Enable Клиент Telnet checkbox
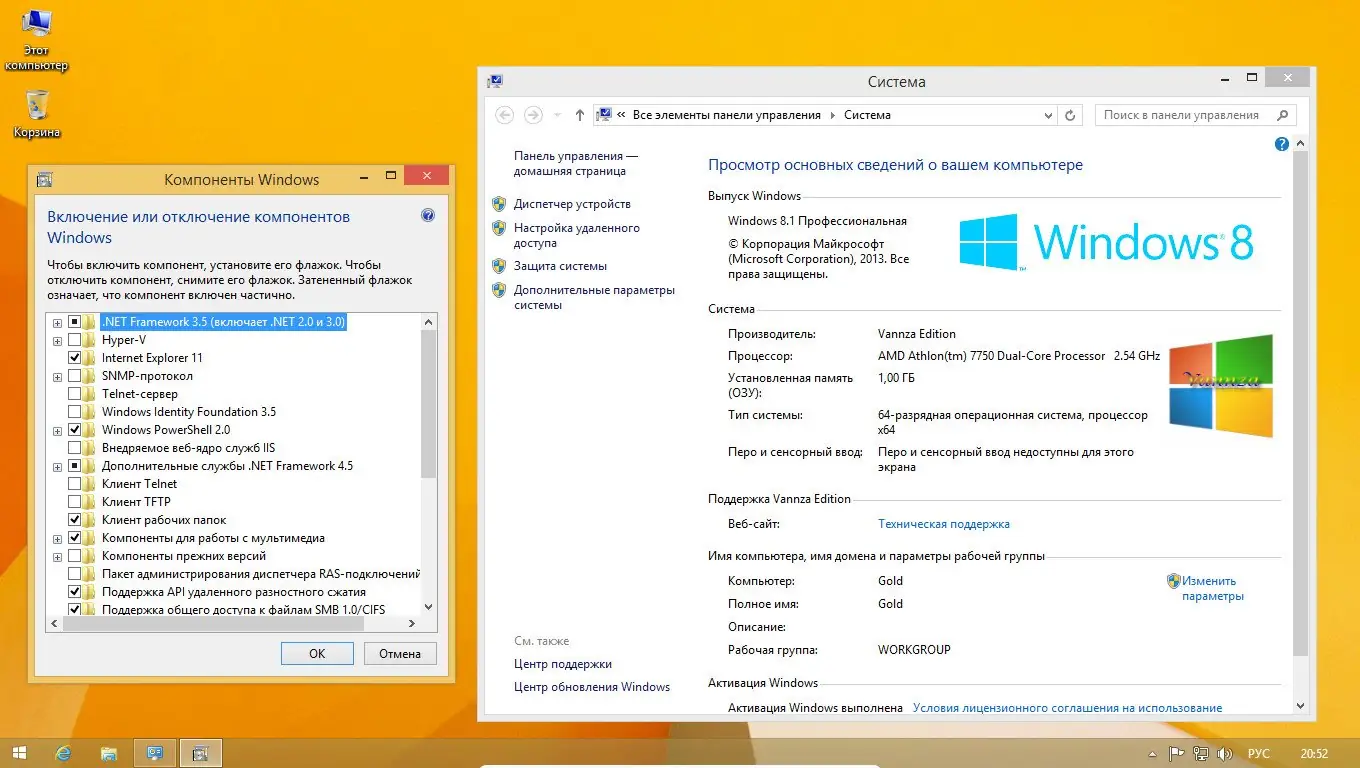The height and width of the screenshot is (768, 1360). [74, 484]
